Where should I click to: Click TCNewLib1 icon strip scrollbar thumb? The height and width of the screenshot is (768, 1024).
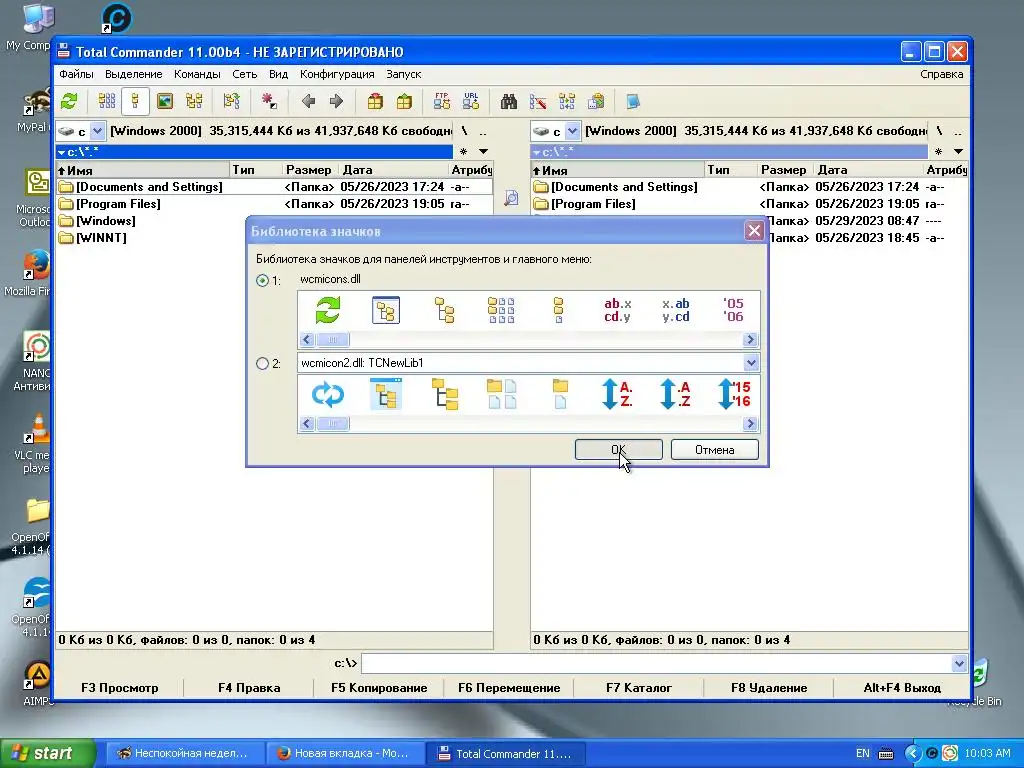tap(332, 424)
